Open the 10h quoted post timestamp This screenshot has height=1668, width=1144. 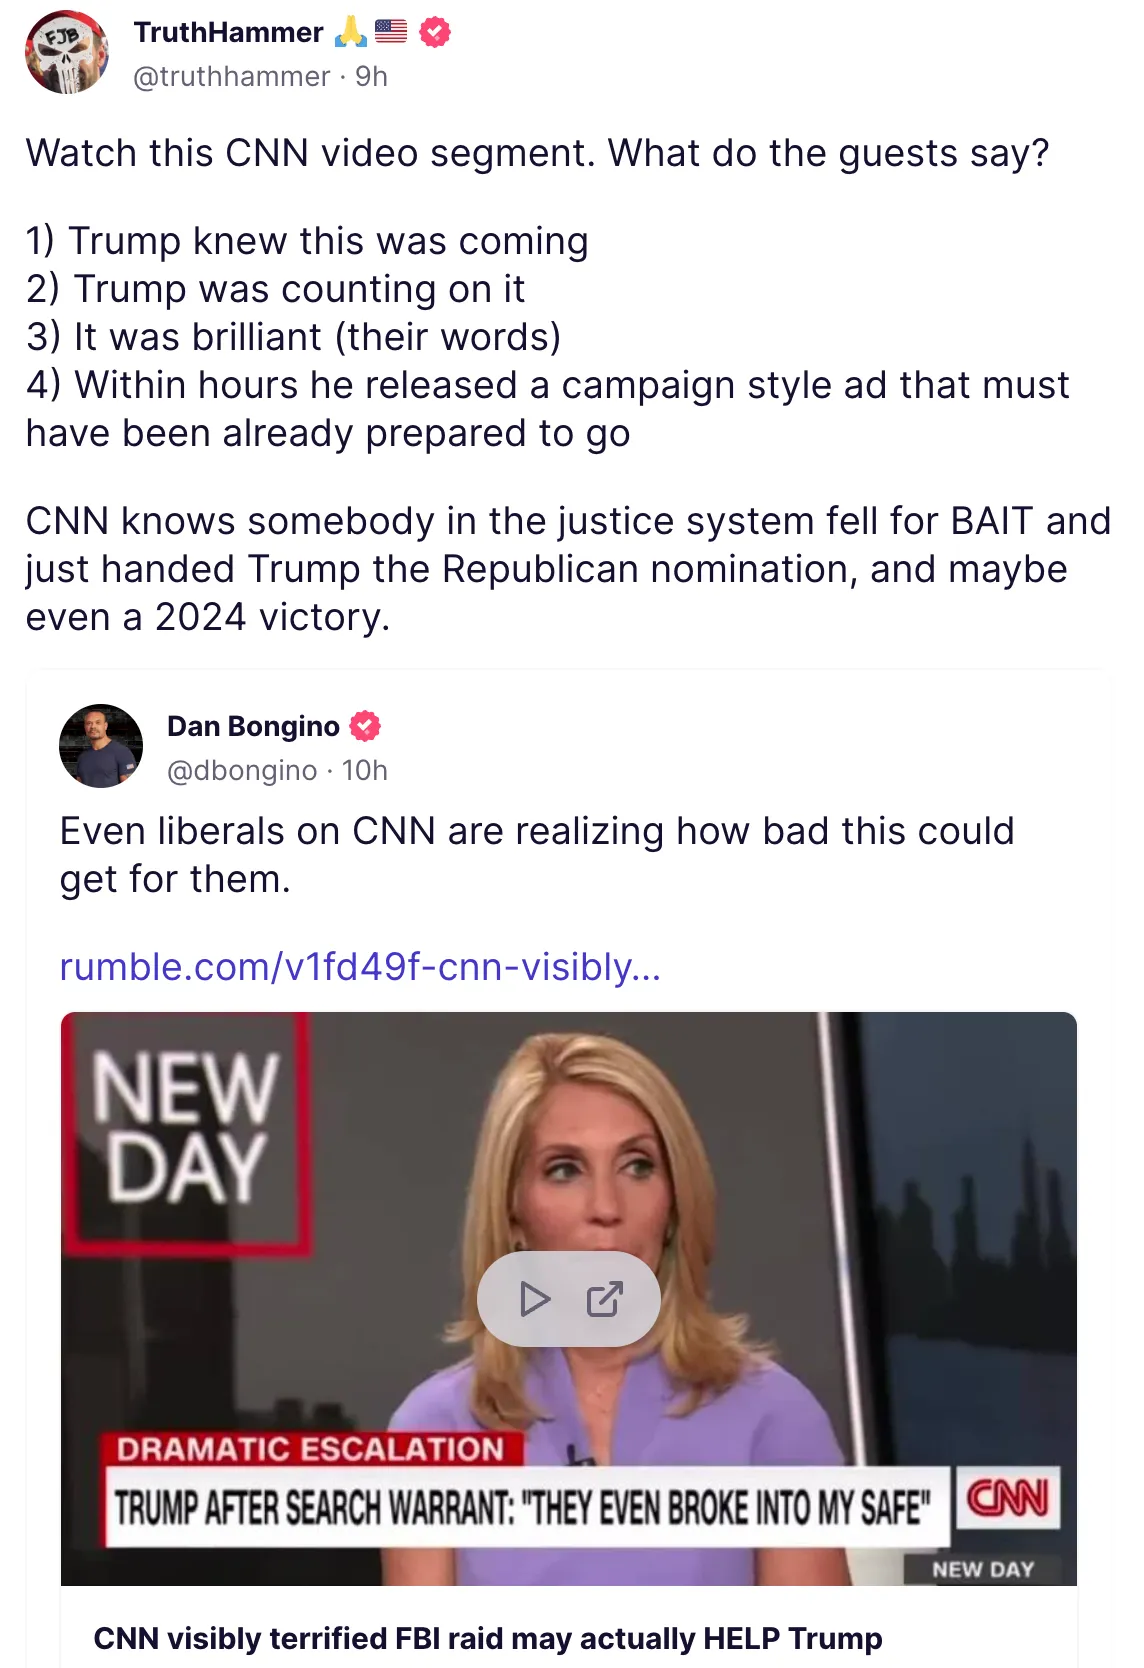click(x=365, y=770)
